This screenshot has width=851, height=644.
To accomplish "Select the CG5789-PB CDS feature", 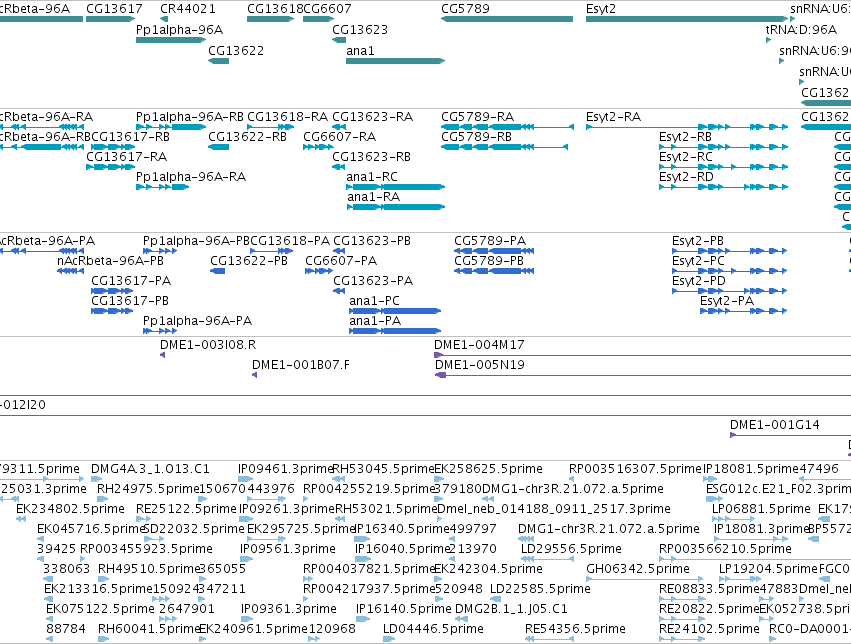I will tap(494, 271).
